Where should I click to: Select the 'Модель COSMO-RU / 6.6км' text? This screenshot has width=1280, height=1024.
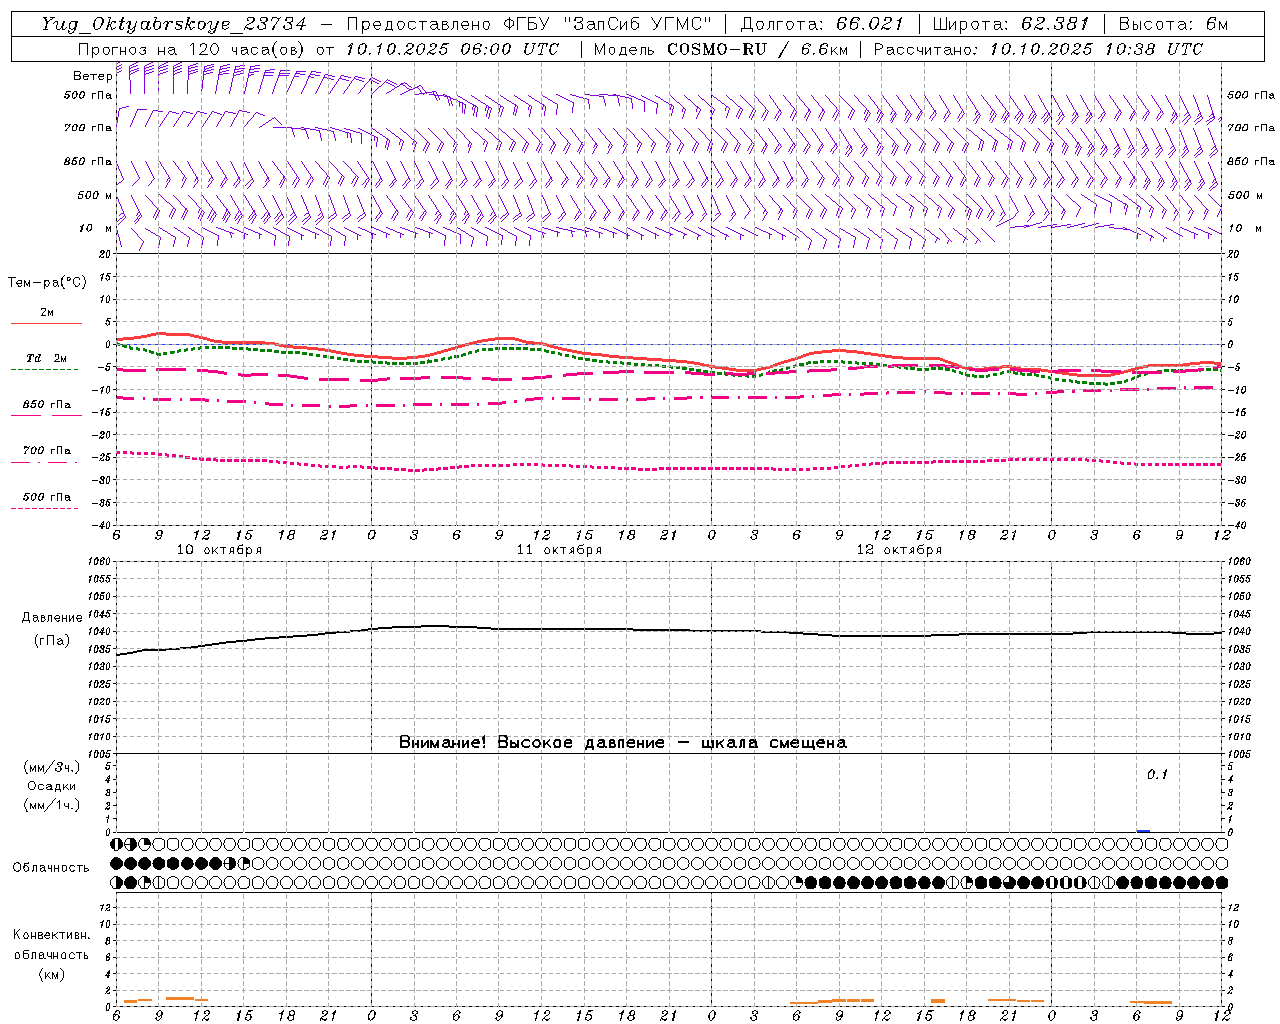click(720, 49)
